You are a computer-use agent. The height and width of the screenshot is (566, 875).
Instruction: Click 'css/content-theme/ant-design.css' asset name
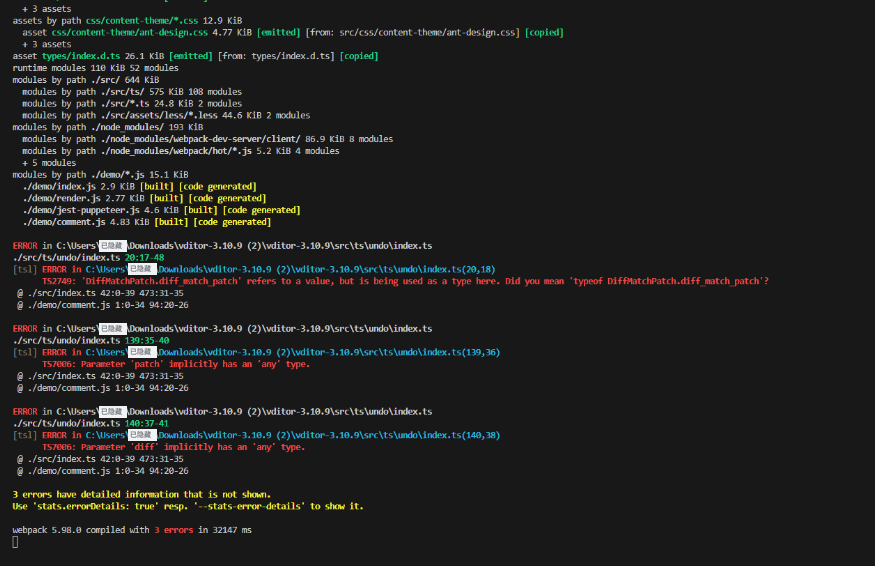coord(129,32)
